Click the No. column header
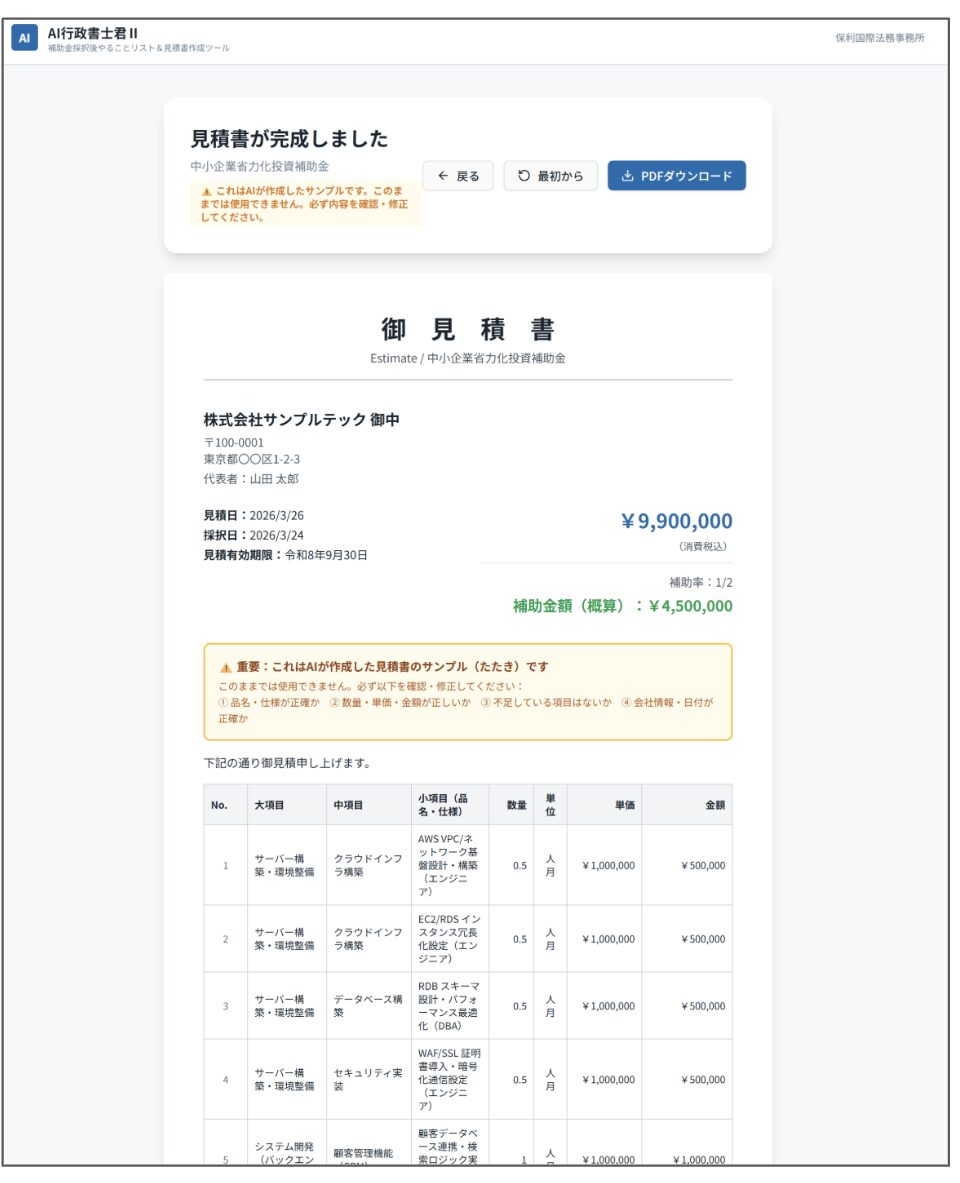Screen dimensions: 960x1183 [x=220, y=804]
